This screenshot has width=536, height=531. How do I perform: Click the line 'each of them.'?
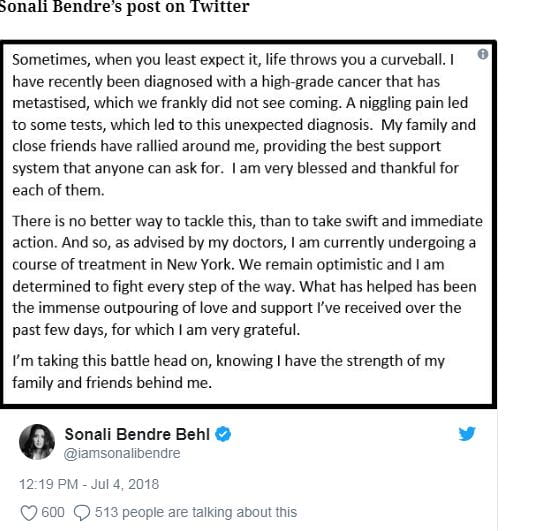point(58,190)
